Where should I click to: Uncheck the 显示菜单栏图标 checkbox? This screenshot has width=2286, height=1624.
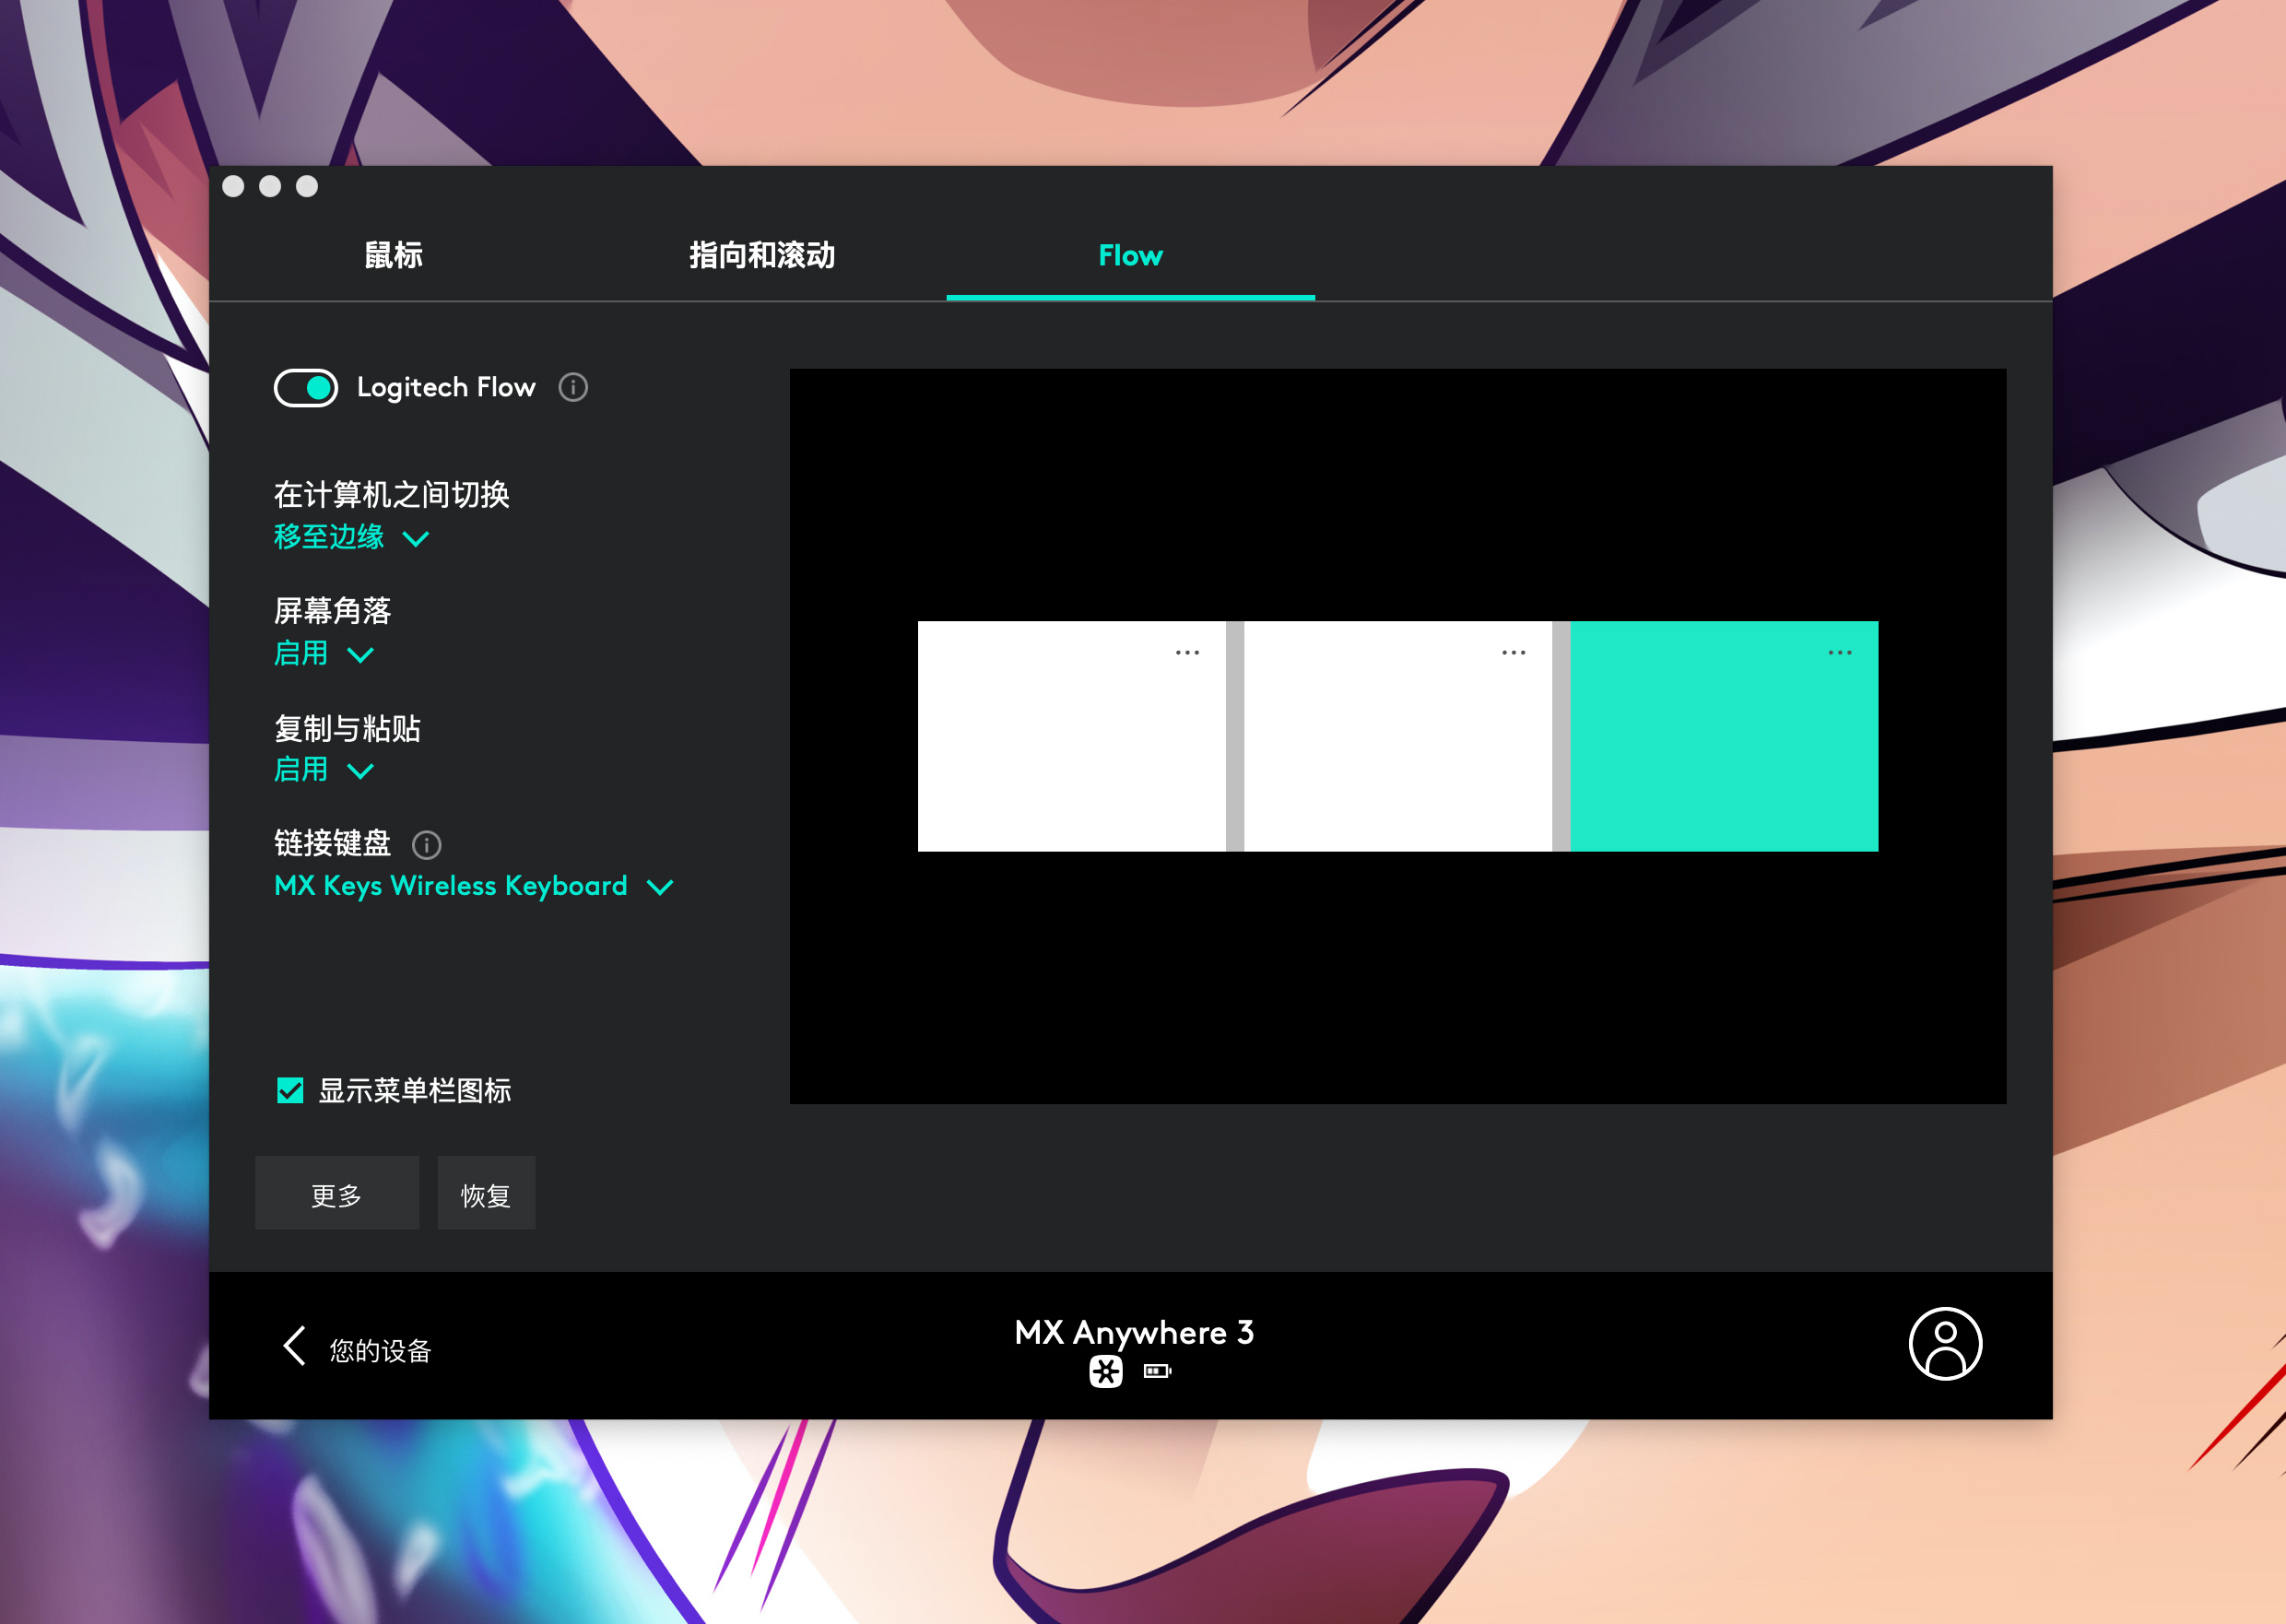pyautogui.click(x=290, y=1090)
